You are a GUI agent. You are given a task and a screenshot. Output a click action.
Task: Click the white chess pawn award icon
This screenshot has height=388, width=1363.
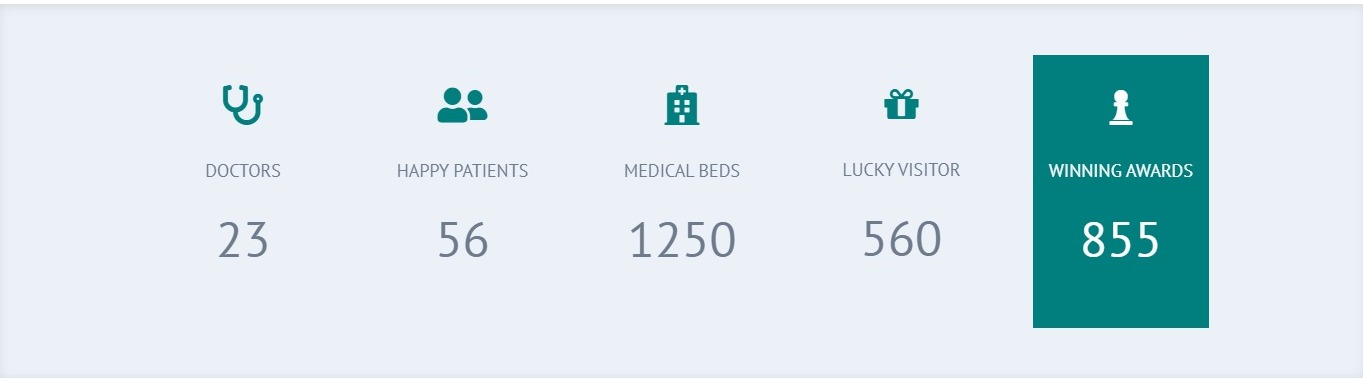[x=1121, y=108]
